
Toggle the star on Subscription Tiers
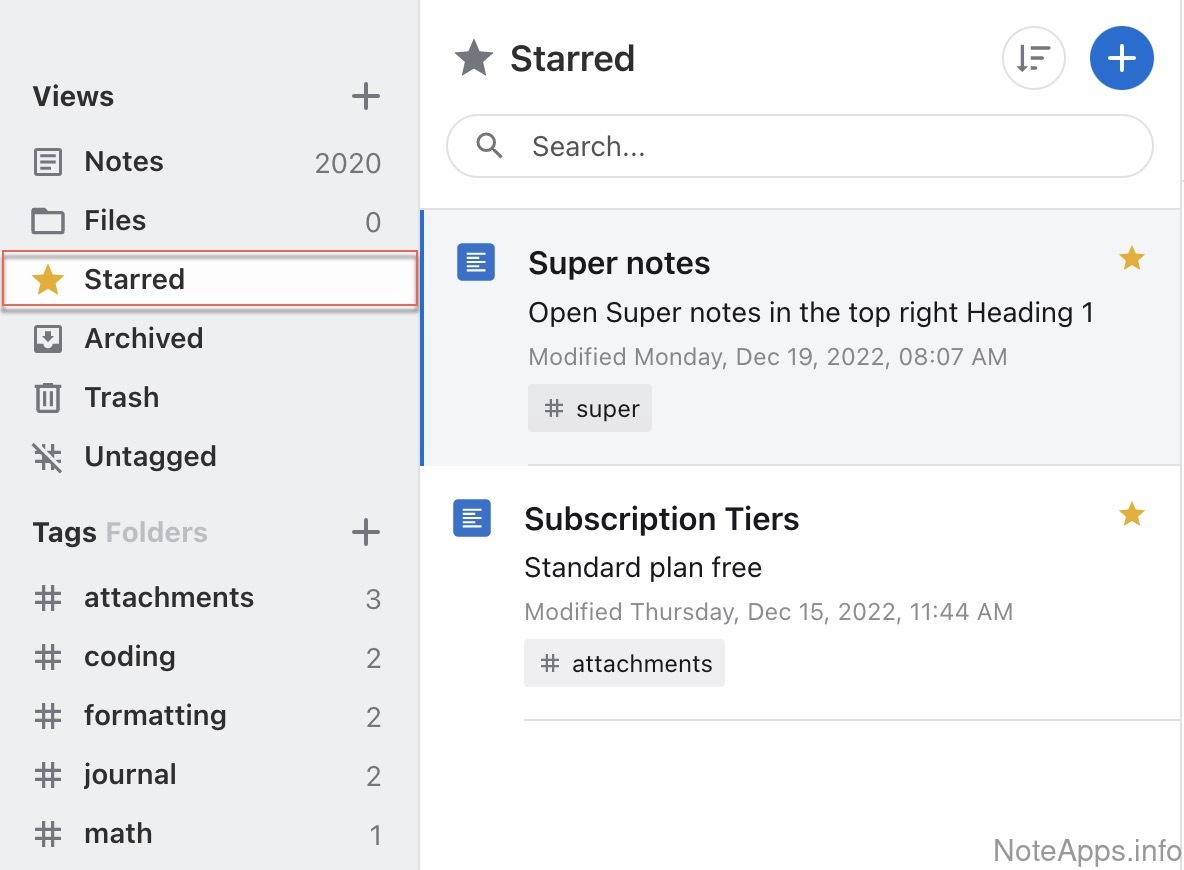click(1131, 515)
